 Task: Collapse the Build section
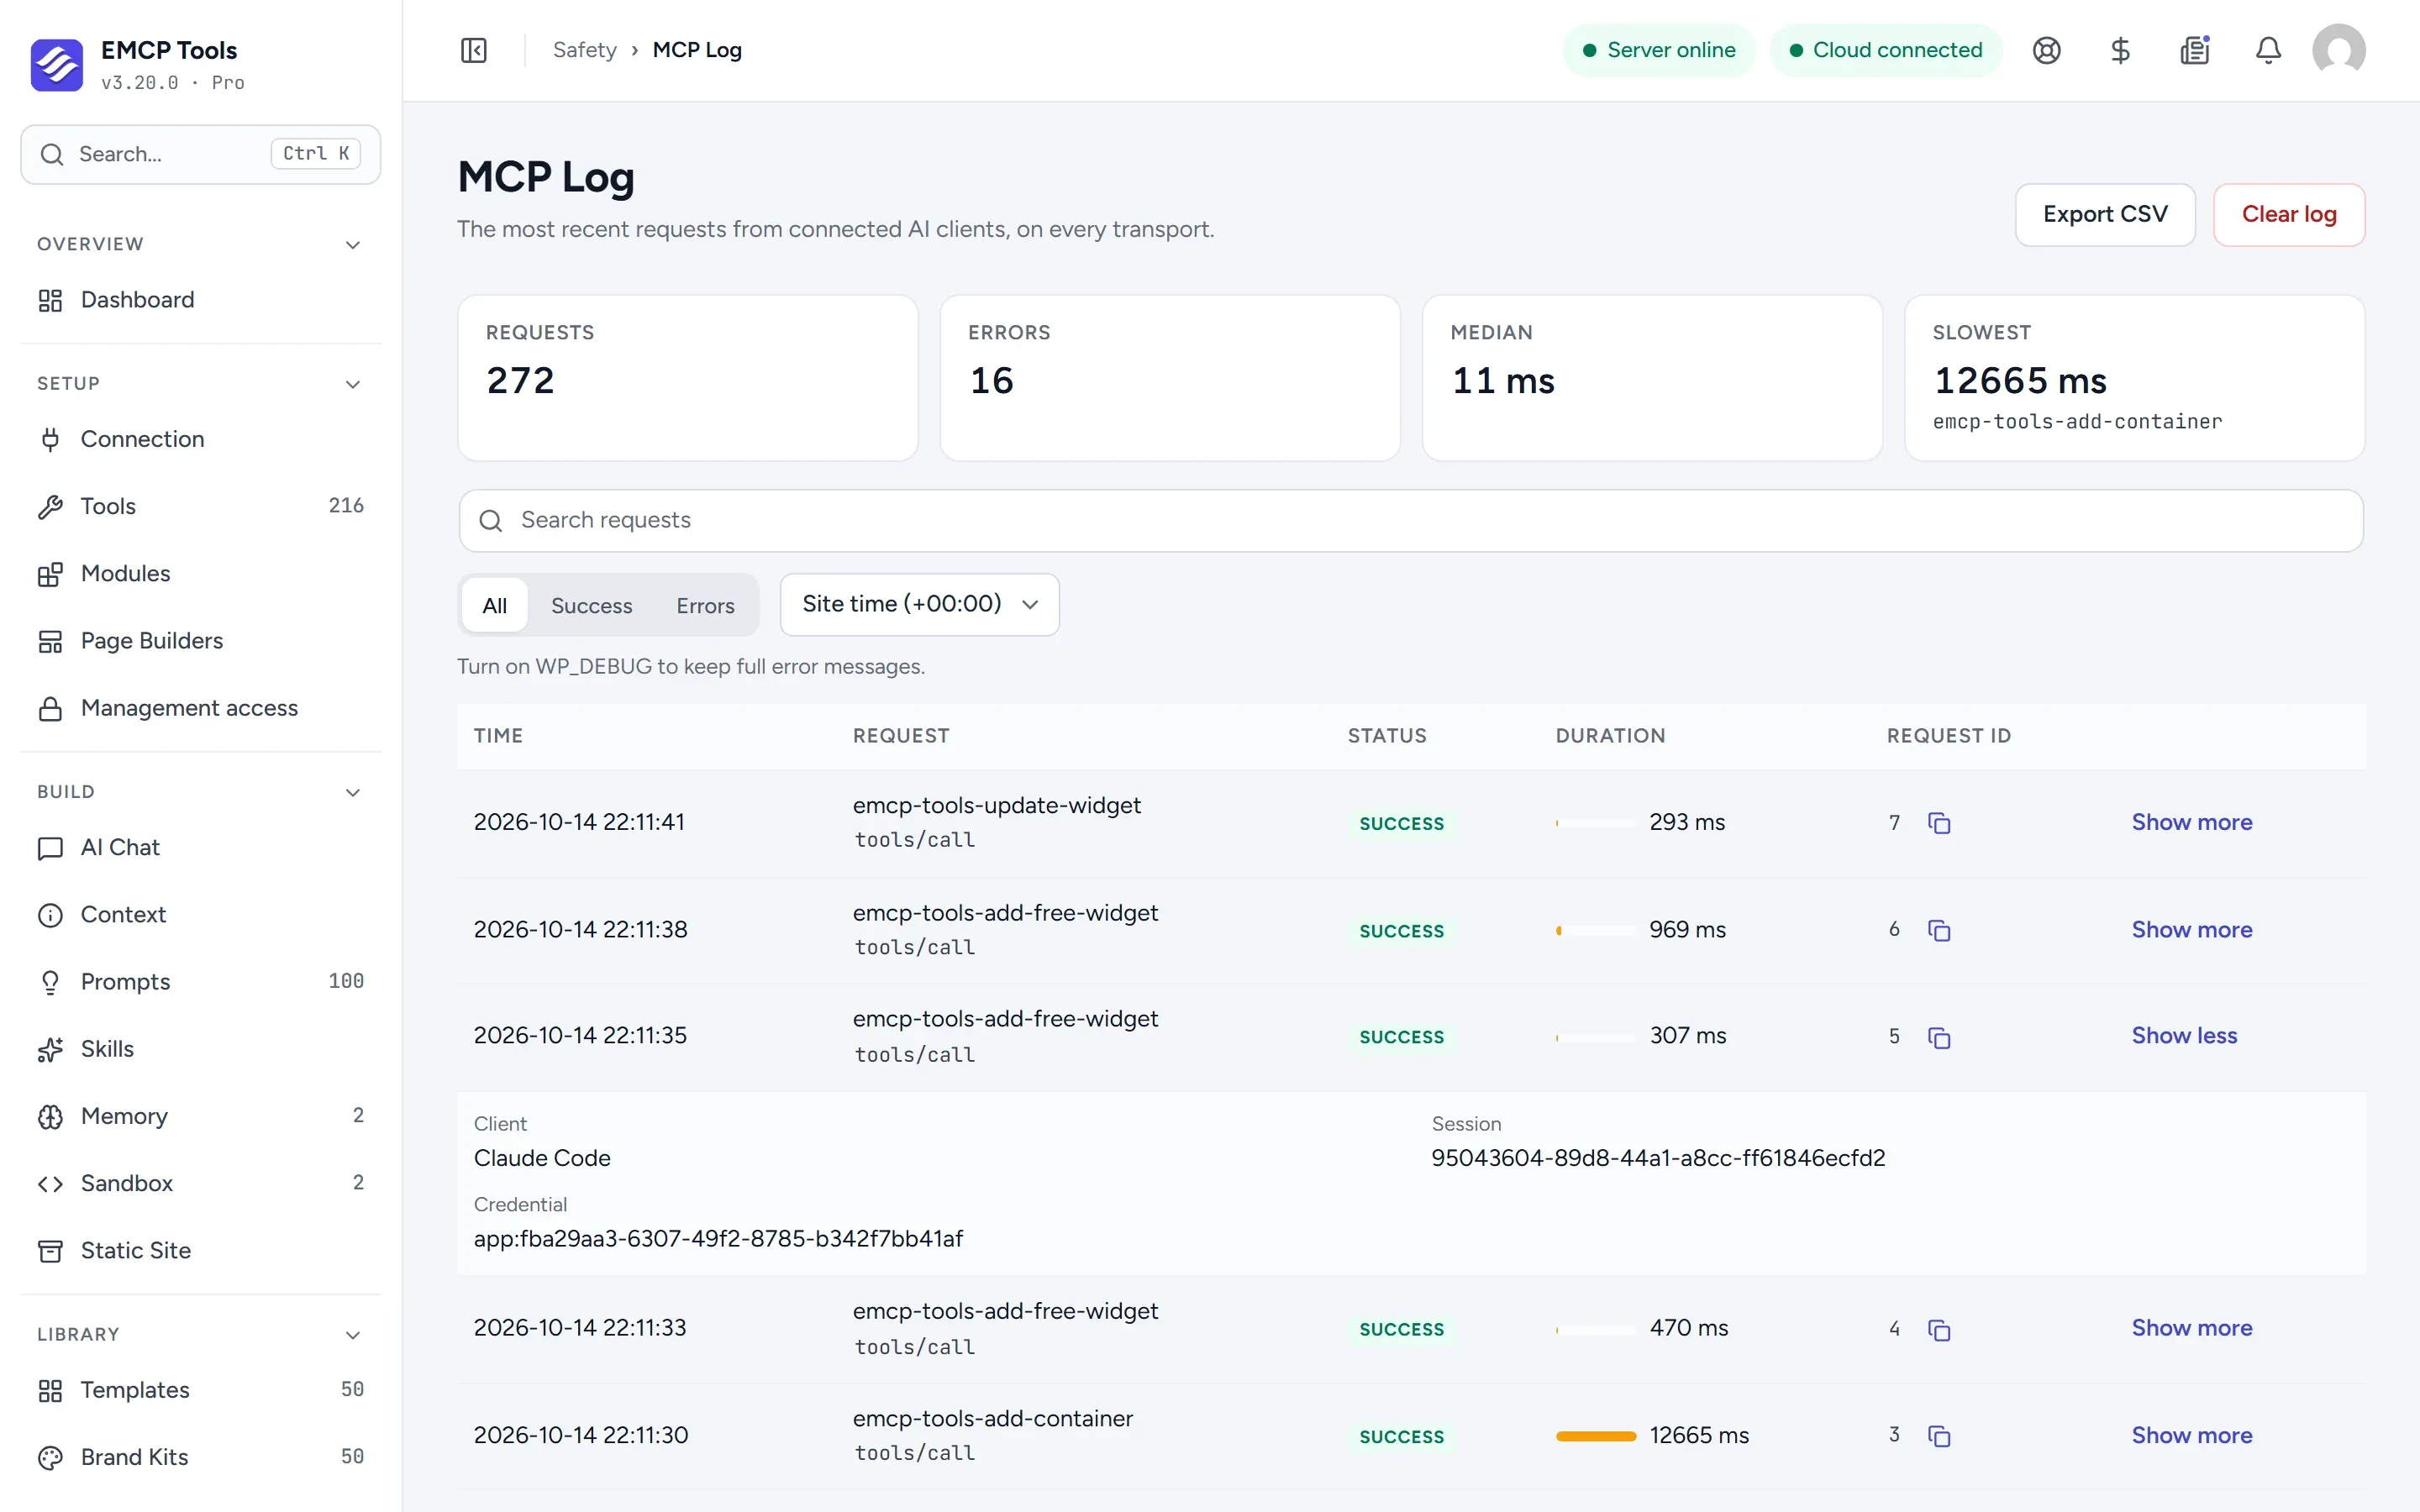coord(352,792)
